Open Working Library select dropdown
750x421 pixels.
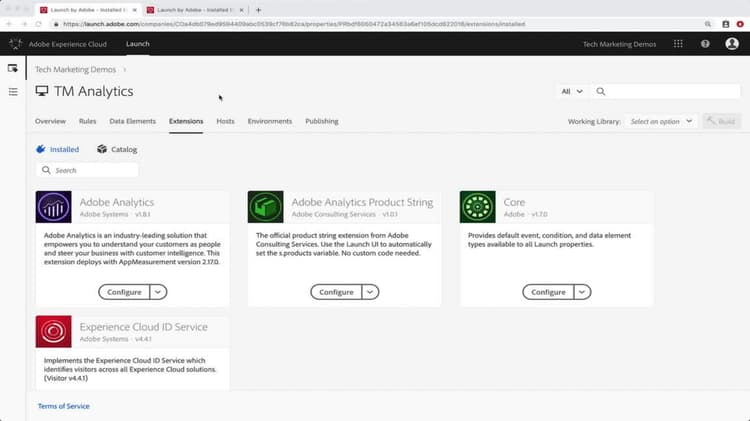click(661, 122)
